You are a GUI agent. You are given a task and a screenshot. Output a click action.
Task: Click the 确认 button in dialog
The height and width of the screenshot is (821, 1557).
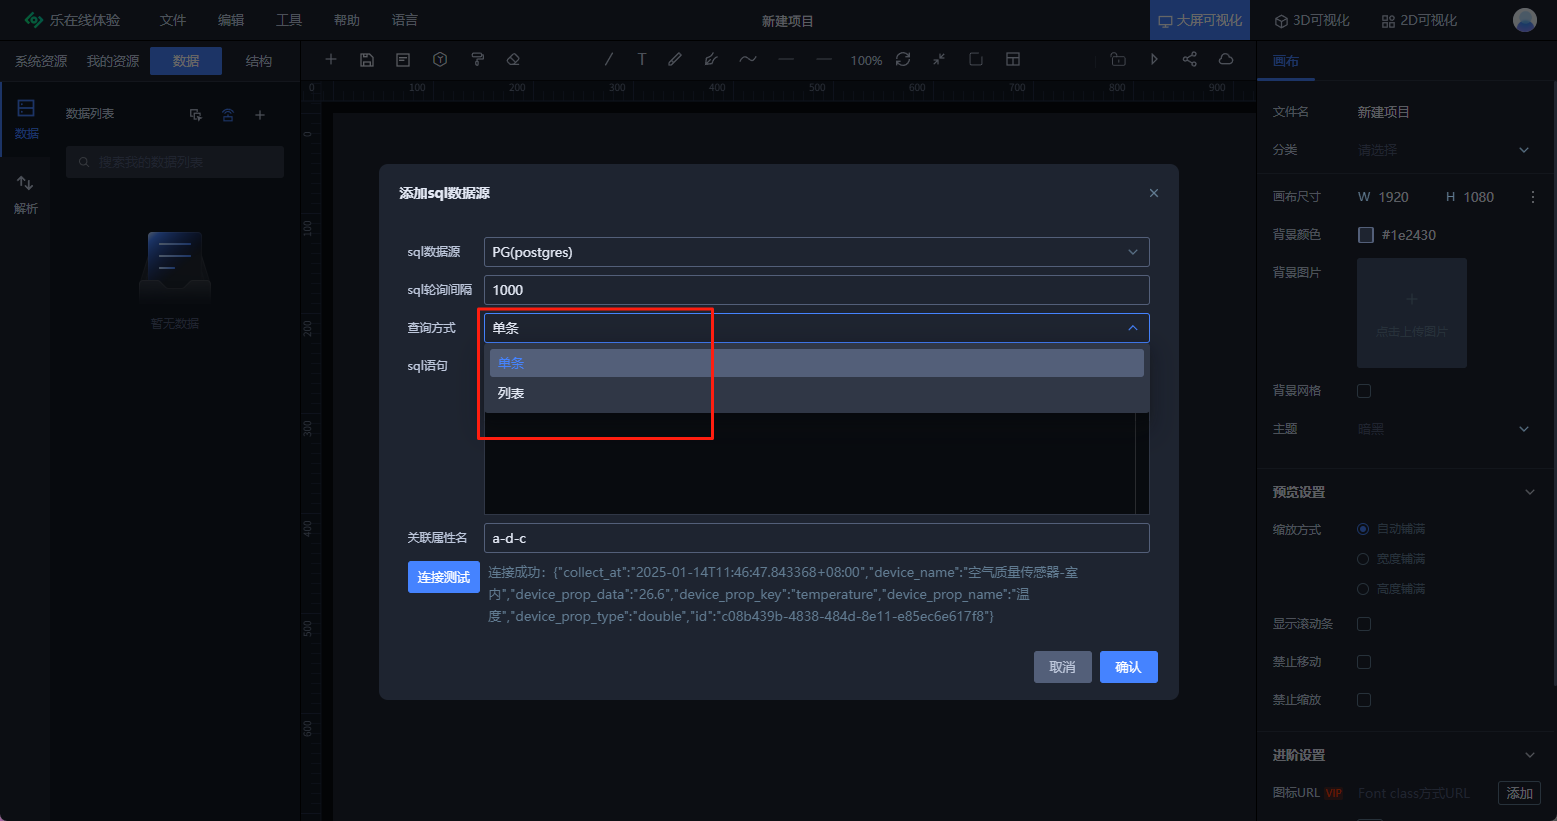1129,667
